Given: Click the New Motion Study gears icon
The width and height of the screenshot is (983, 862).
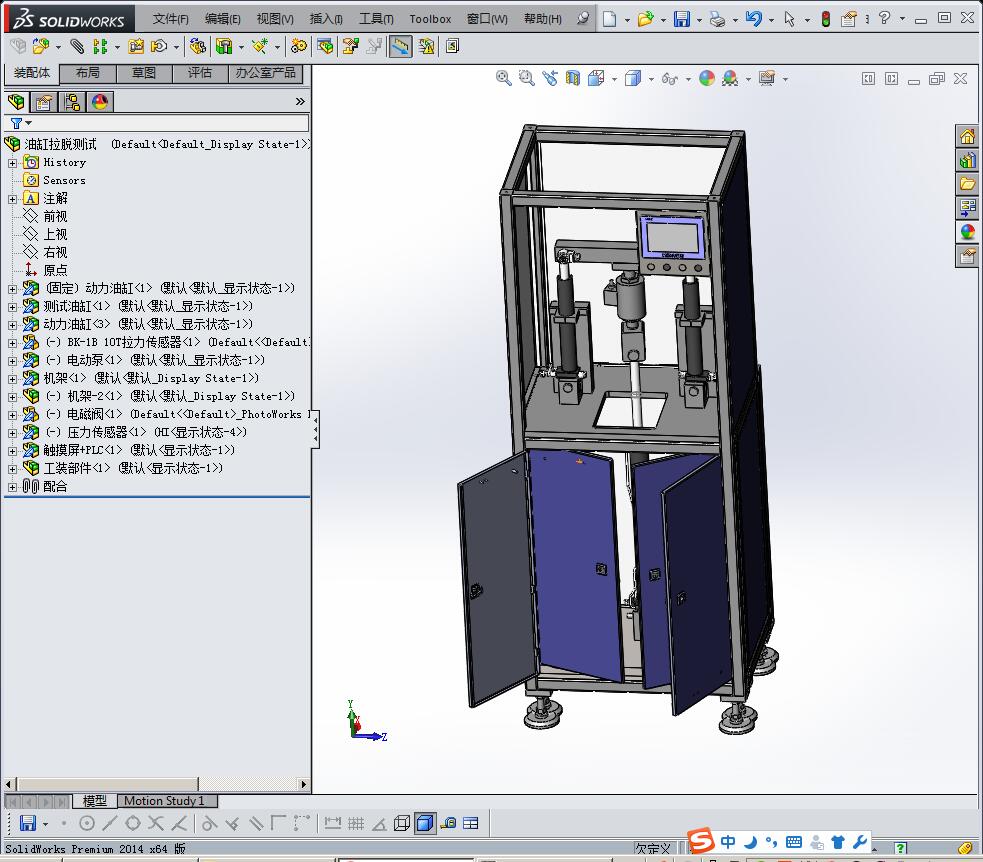Looking at the screenshot, I should tap(299, 46).
